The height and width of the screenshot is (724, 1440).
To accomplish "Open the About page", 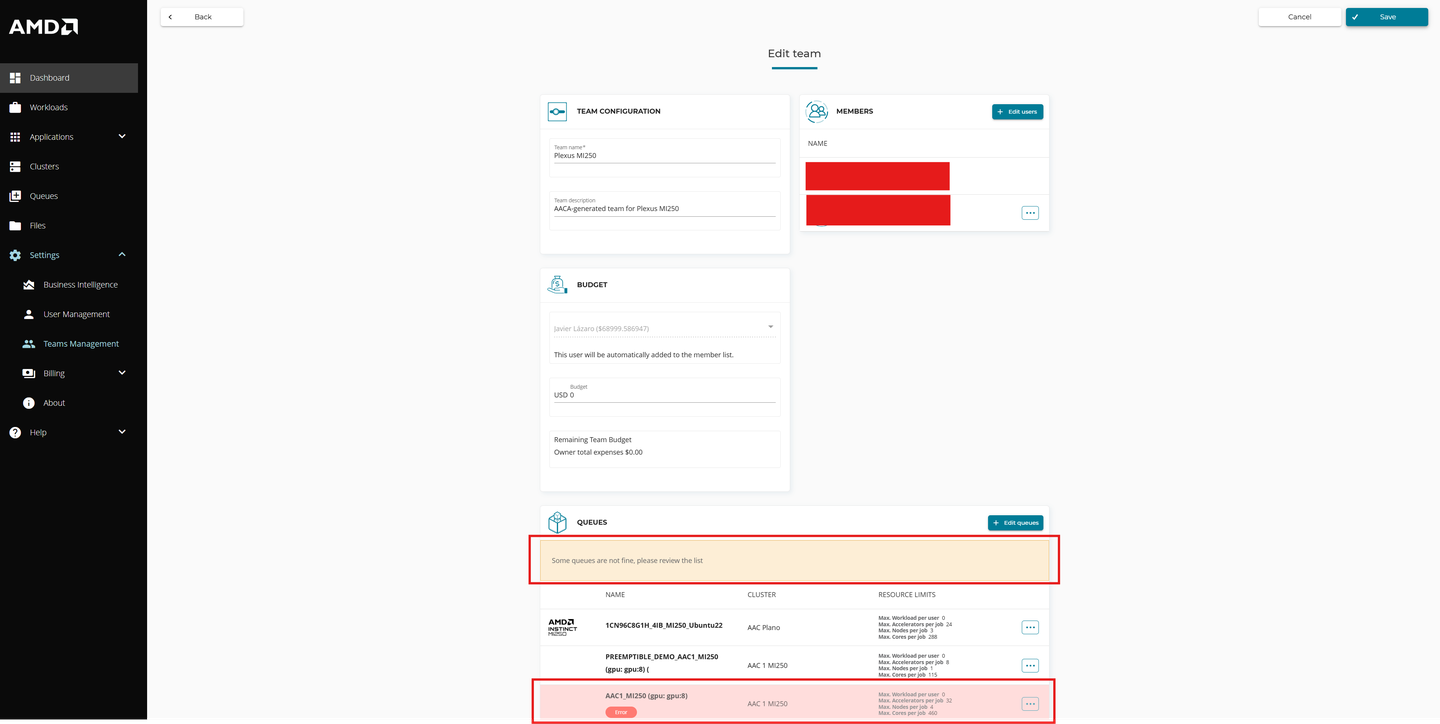I will coord(54,403).
